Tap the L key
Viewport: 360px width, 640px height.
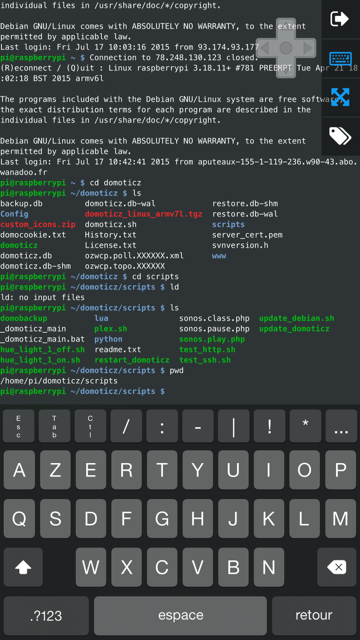(305, 519)
